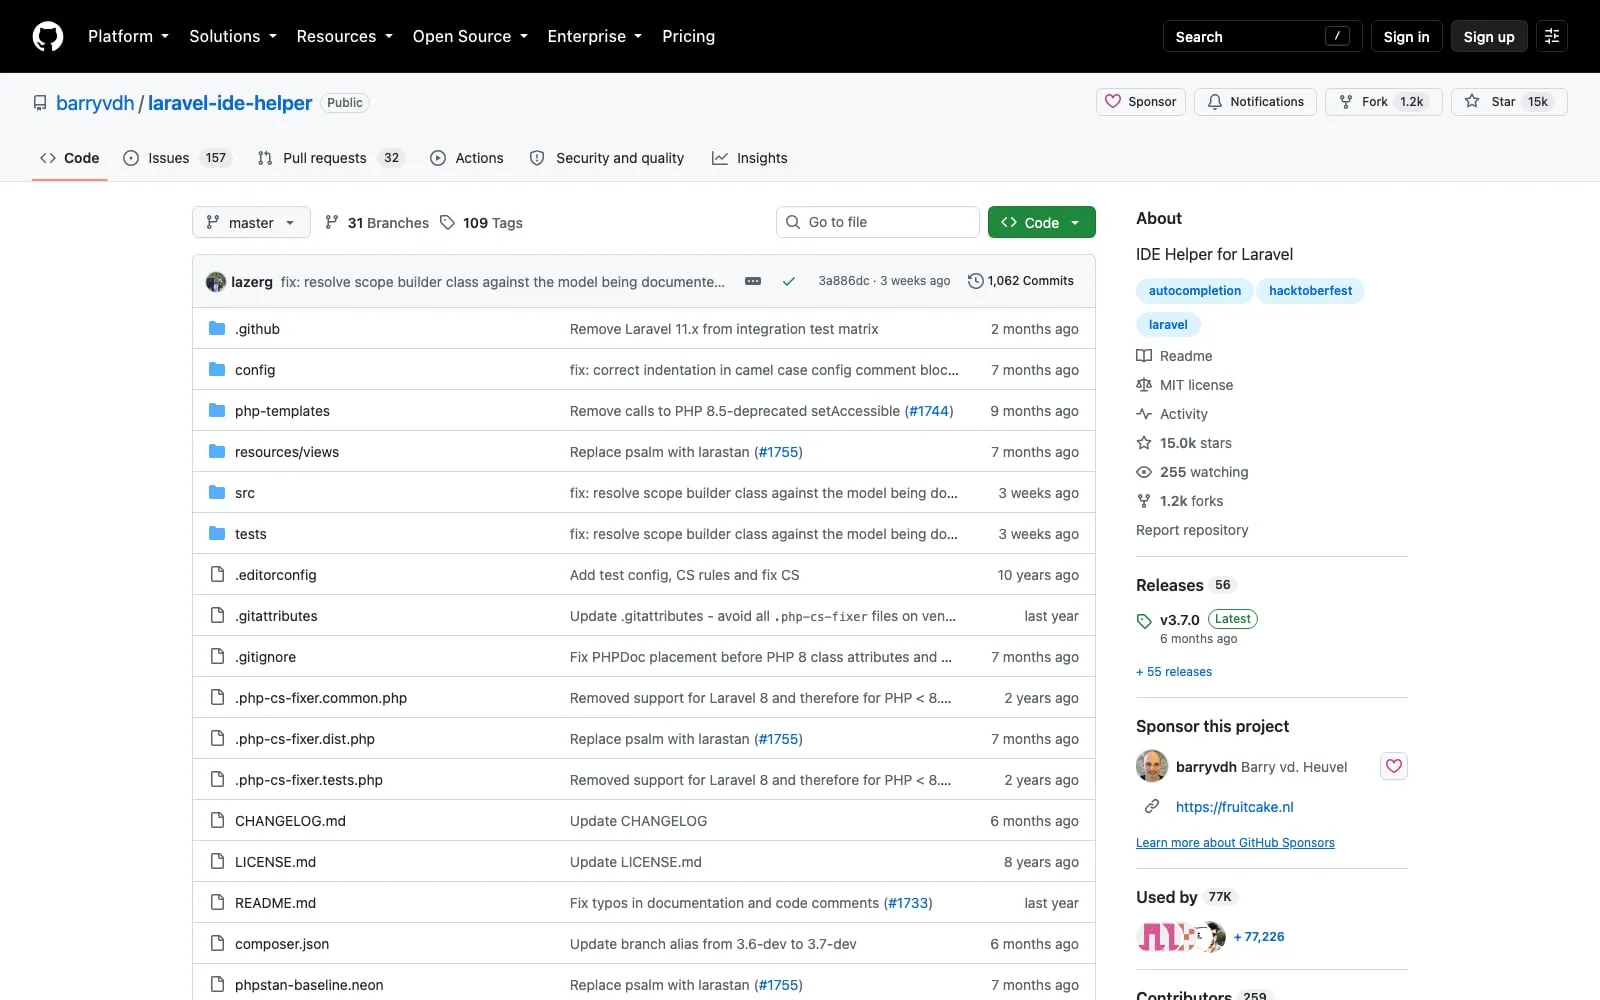Expand the Solutions menu

click(x=233, y=36)
